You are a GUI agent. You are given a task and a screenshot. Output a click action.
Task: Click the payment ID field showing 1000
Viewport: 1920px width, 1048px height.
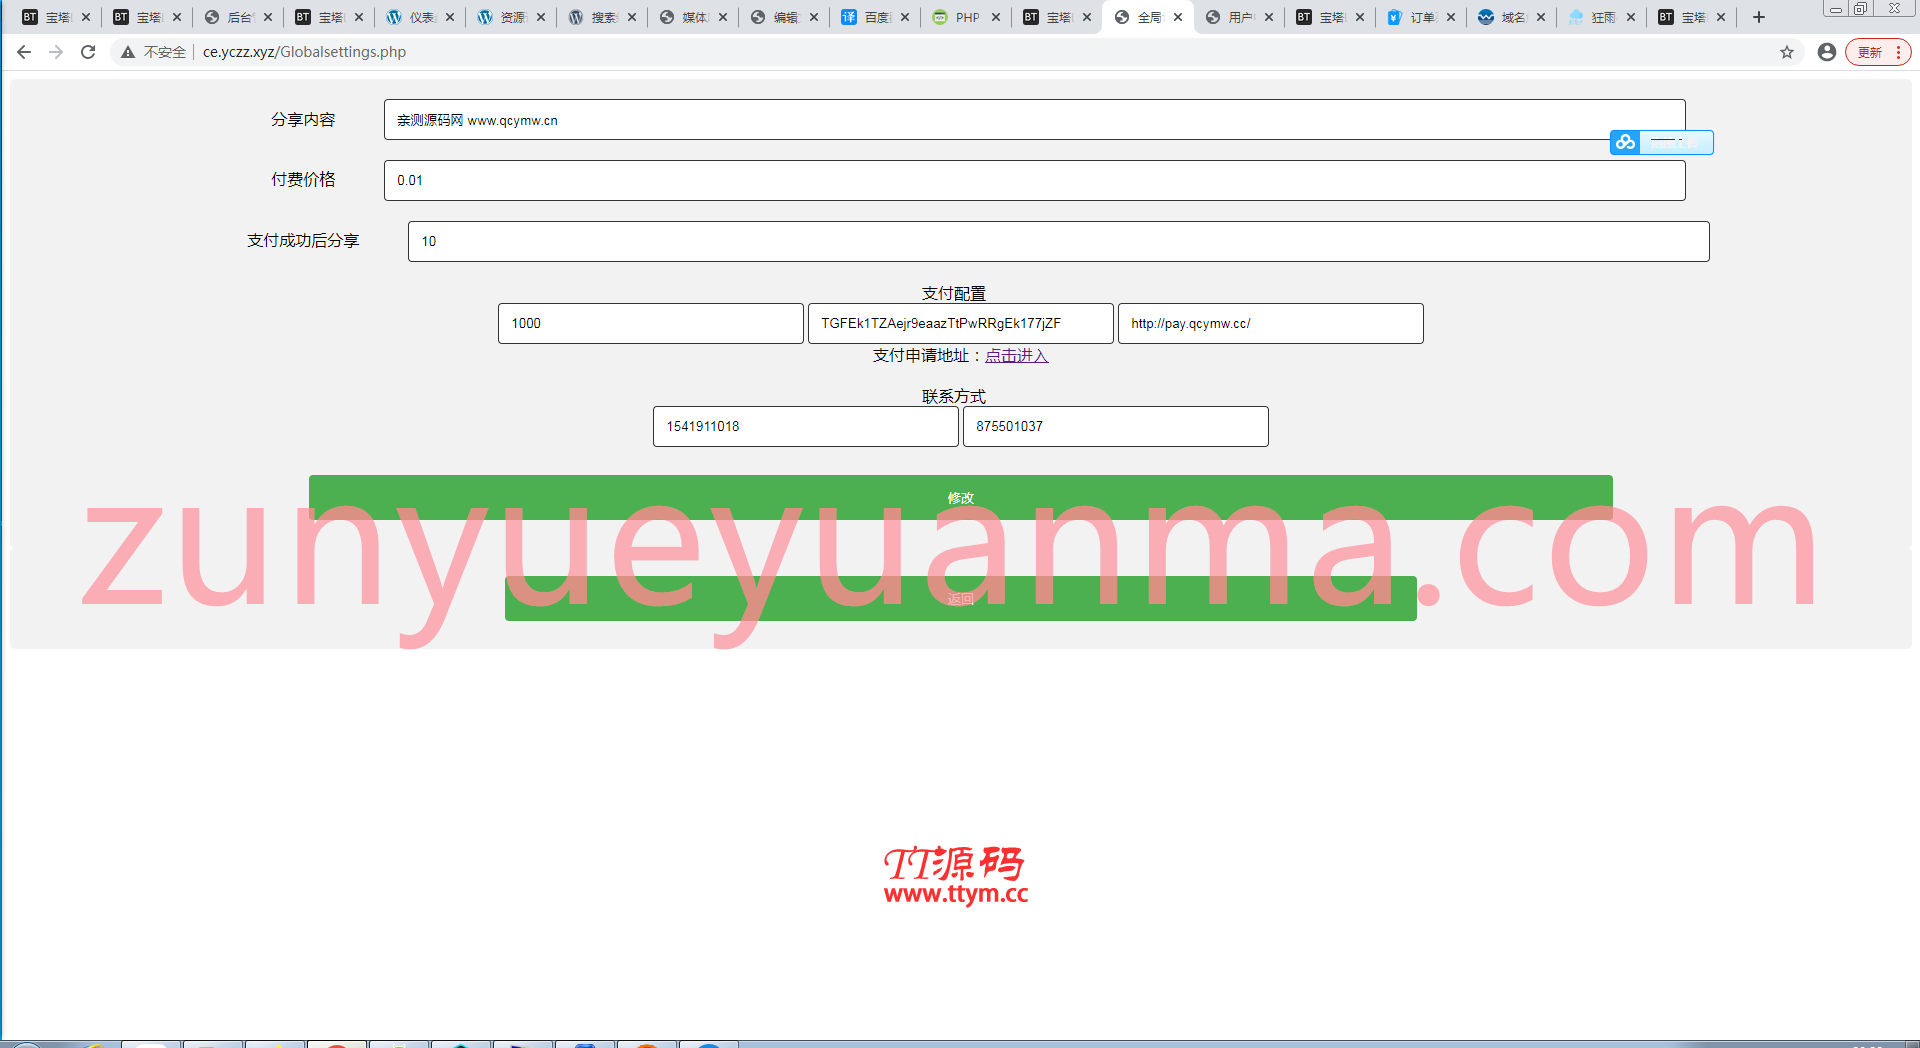[650, 323]
